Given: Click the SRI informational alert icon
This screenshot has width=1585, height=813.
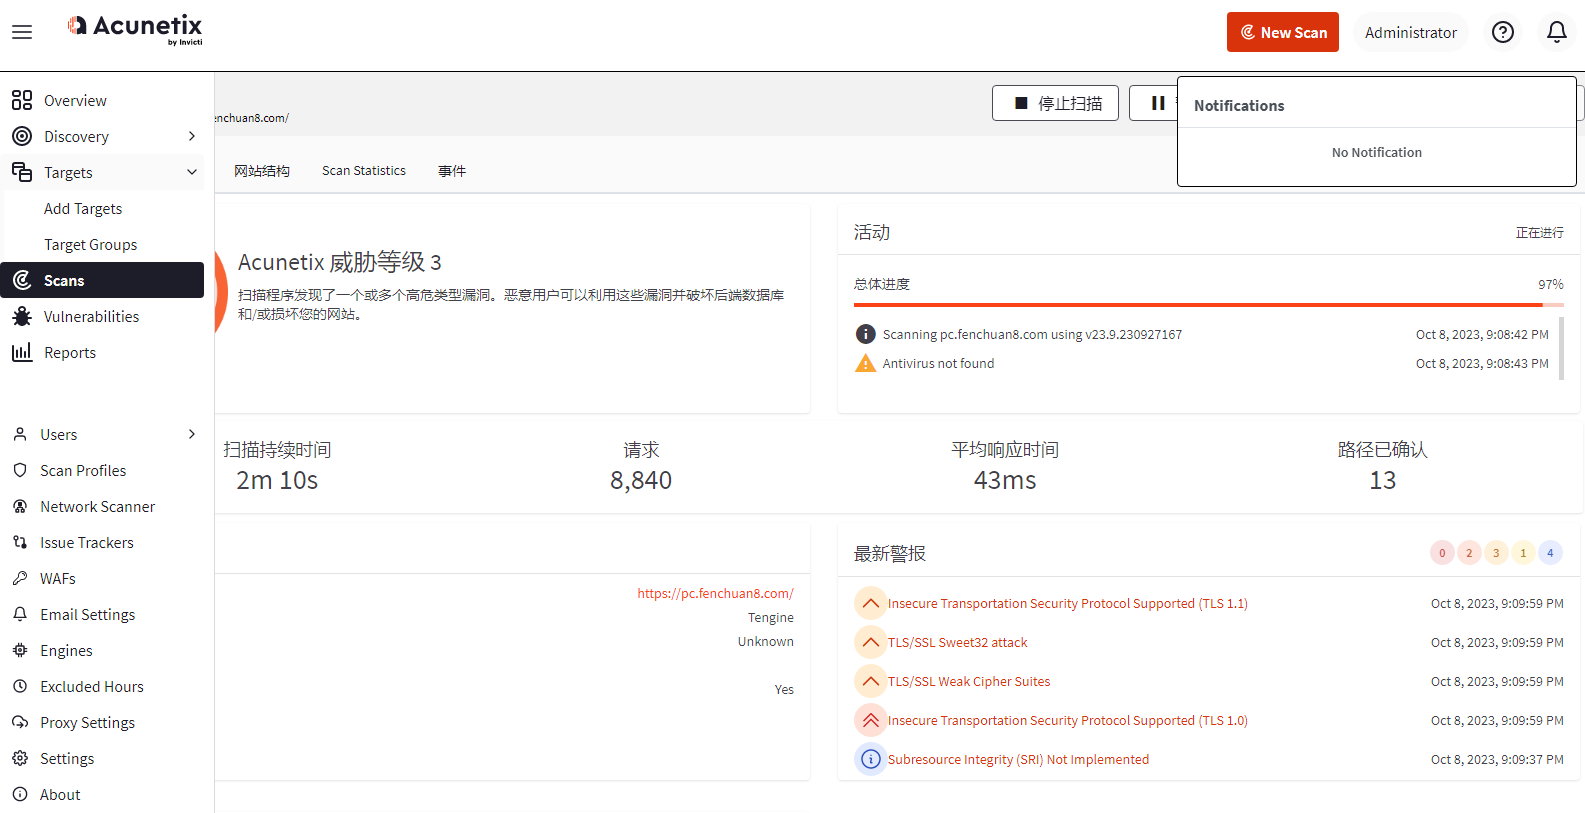Looking at the screenshot, I should point(871,759).
